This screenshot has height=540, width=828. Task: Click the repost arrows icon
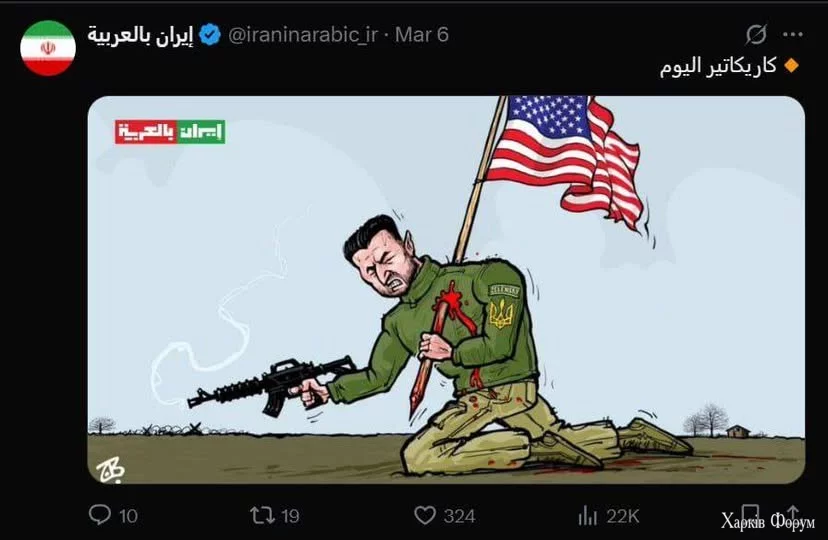click(262, 515)
